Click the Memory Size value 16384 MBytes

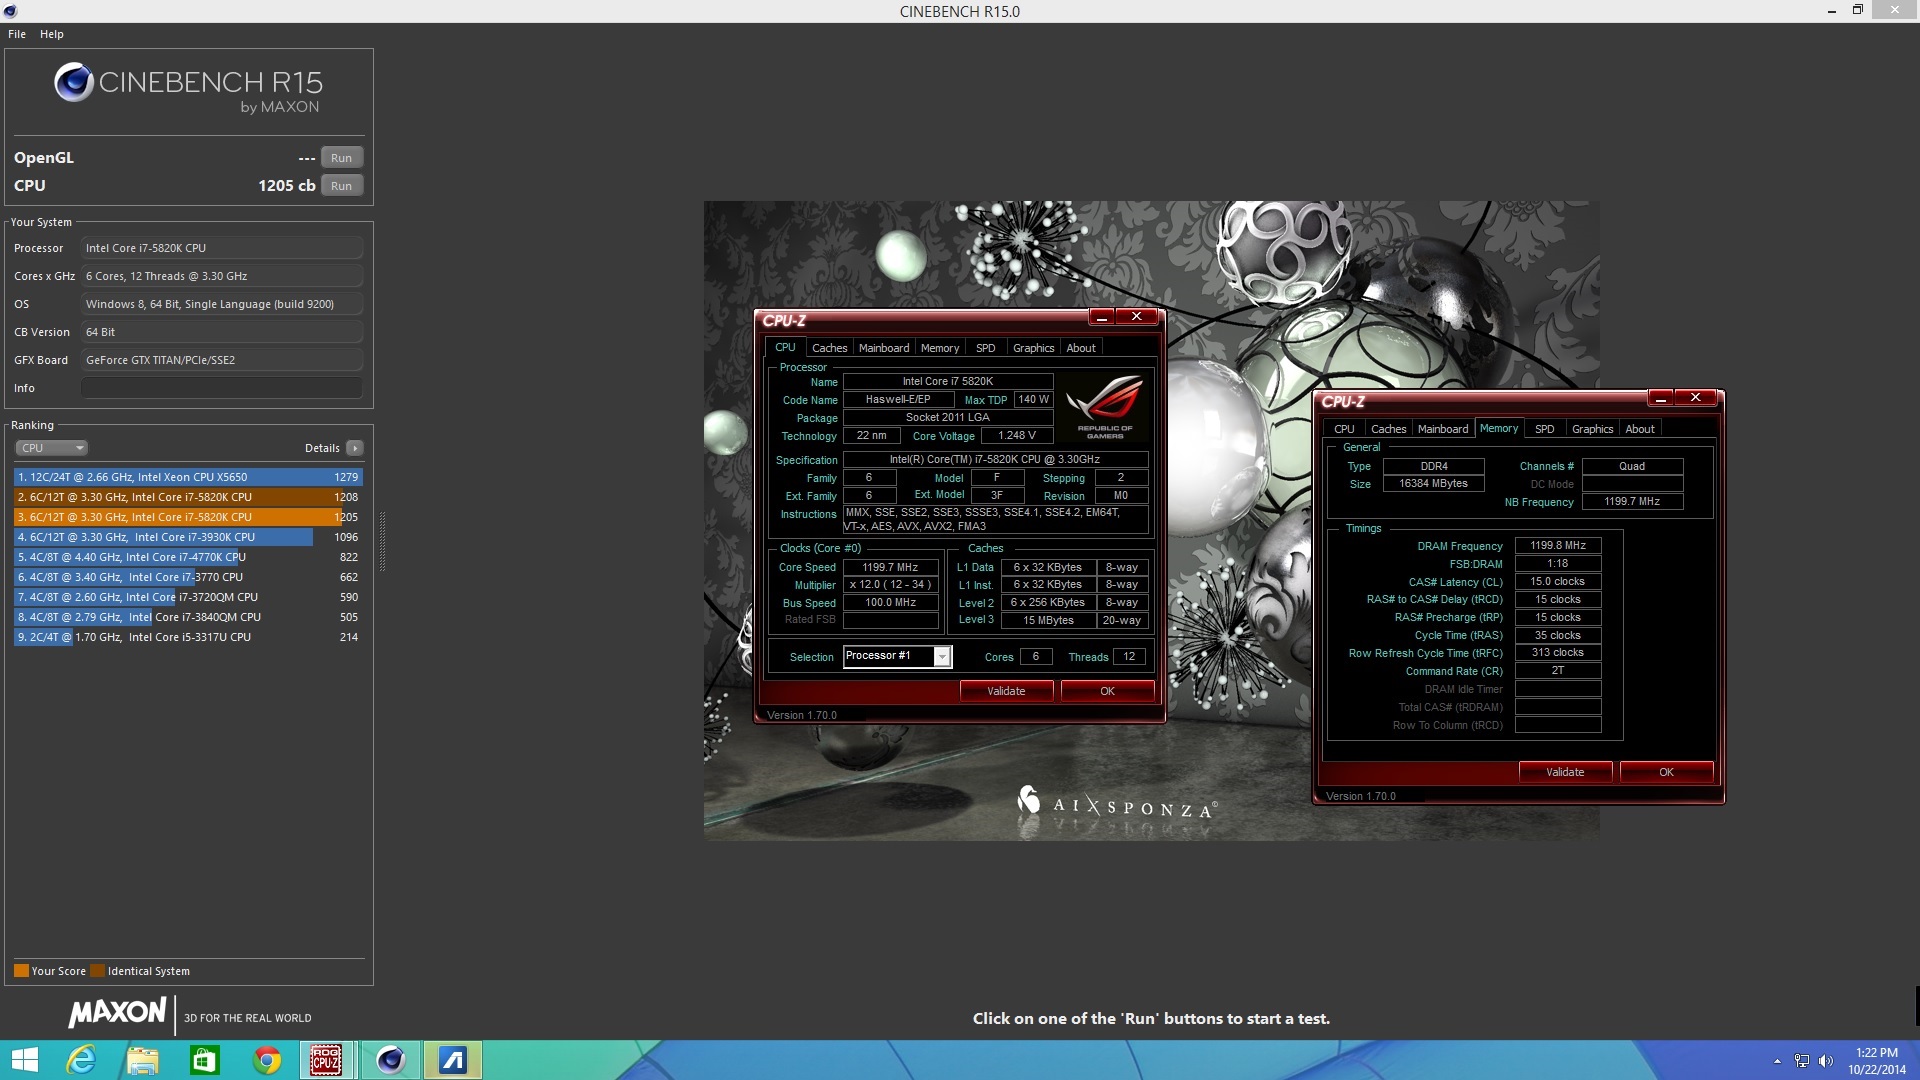(x=1433, y=484)
